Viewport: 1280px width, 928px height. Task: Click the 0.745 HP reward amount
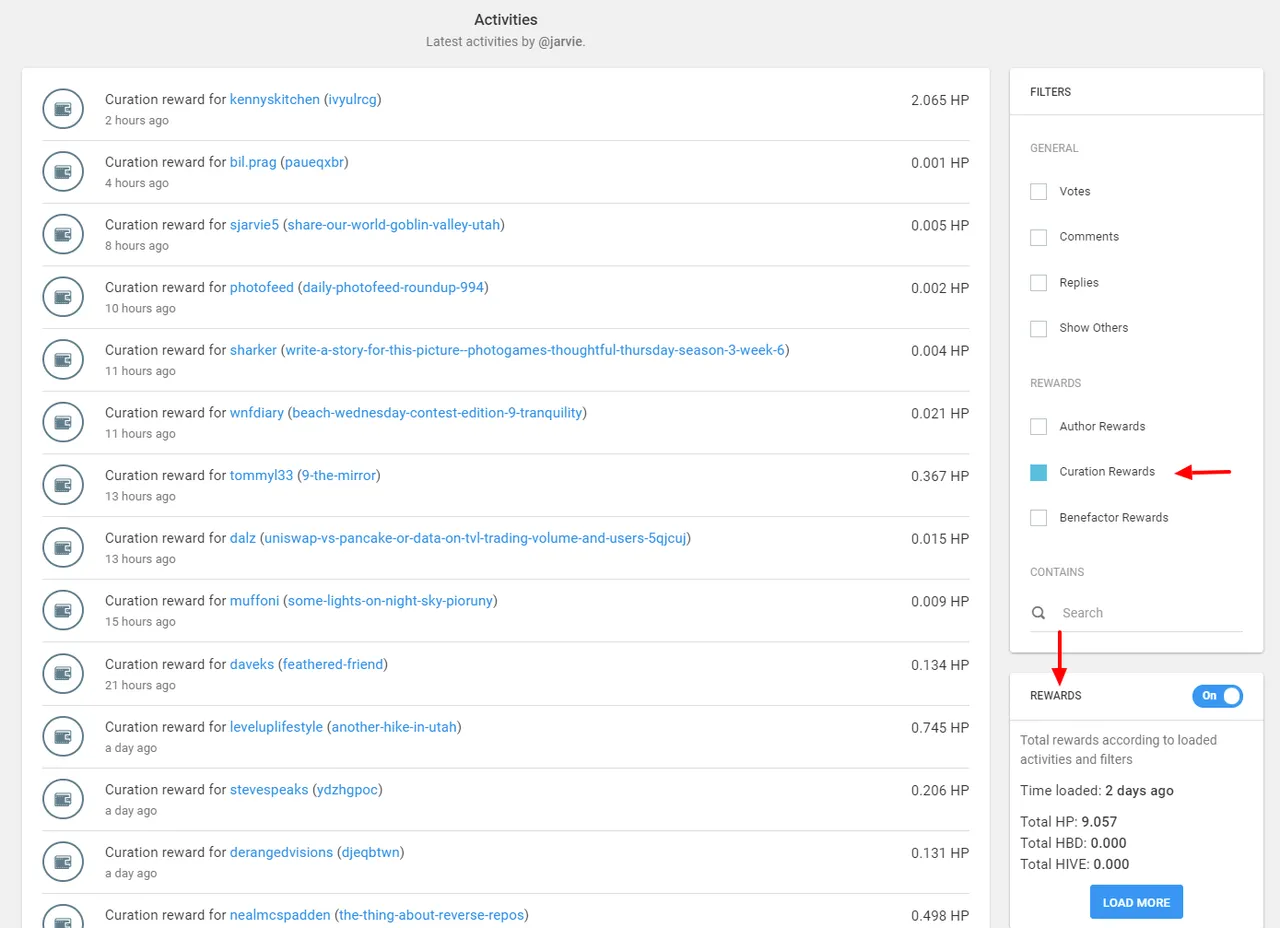tap(940, 728)
